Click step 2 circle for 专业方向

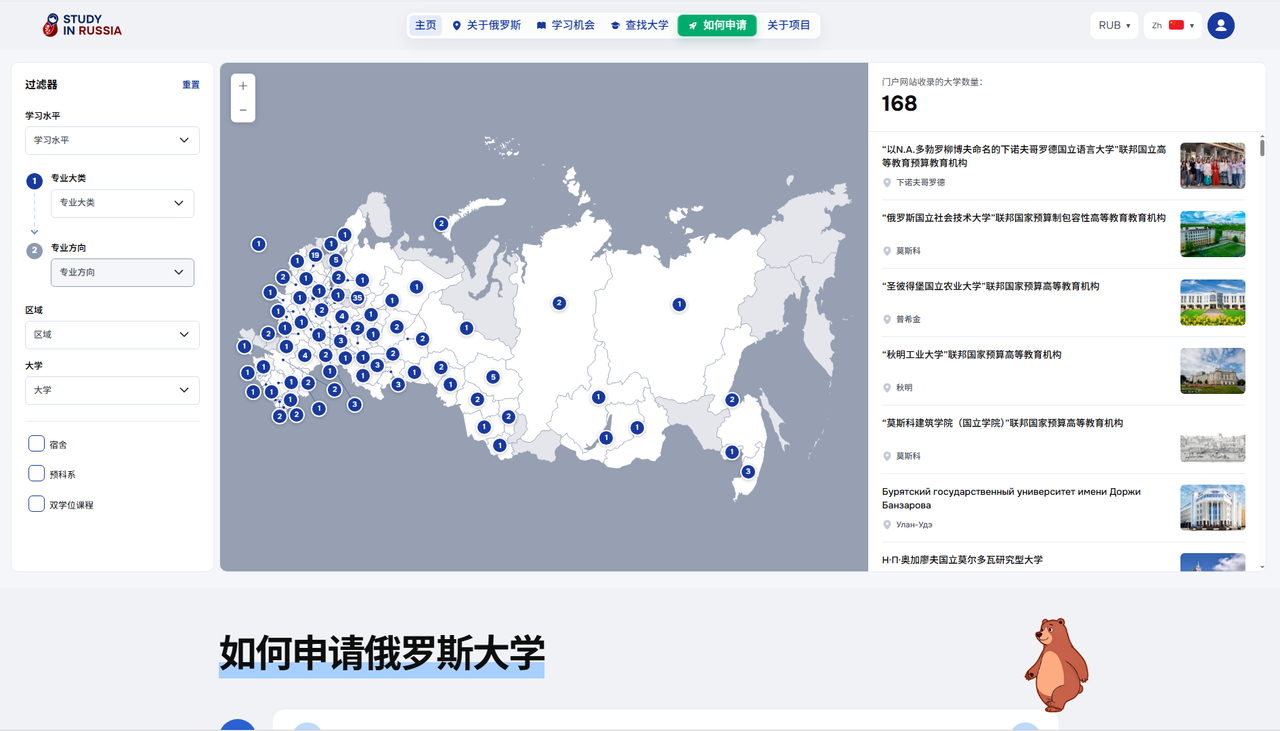click(x=35, y=250)
